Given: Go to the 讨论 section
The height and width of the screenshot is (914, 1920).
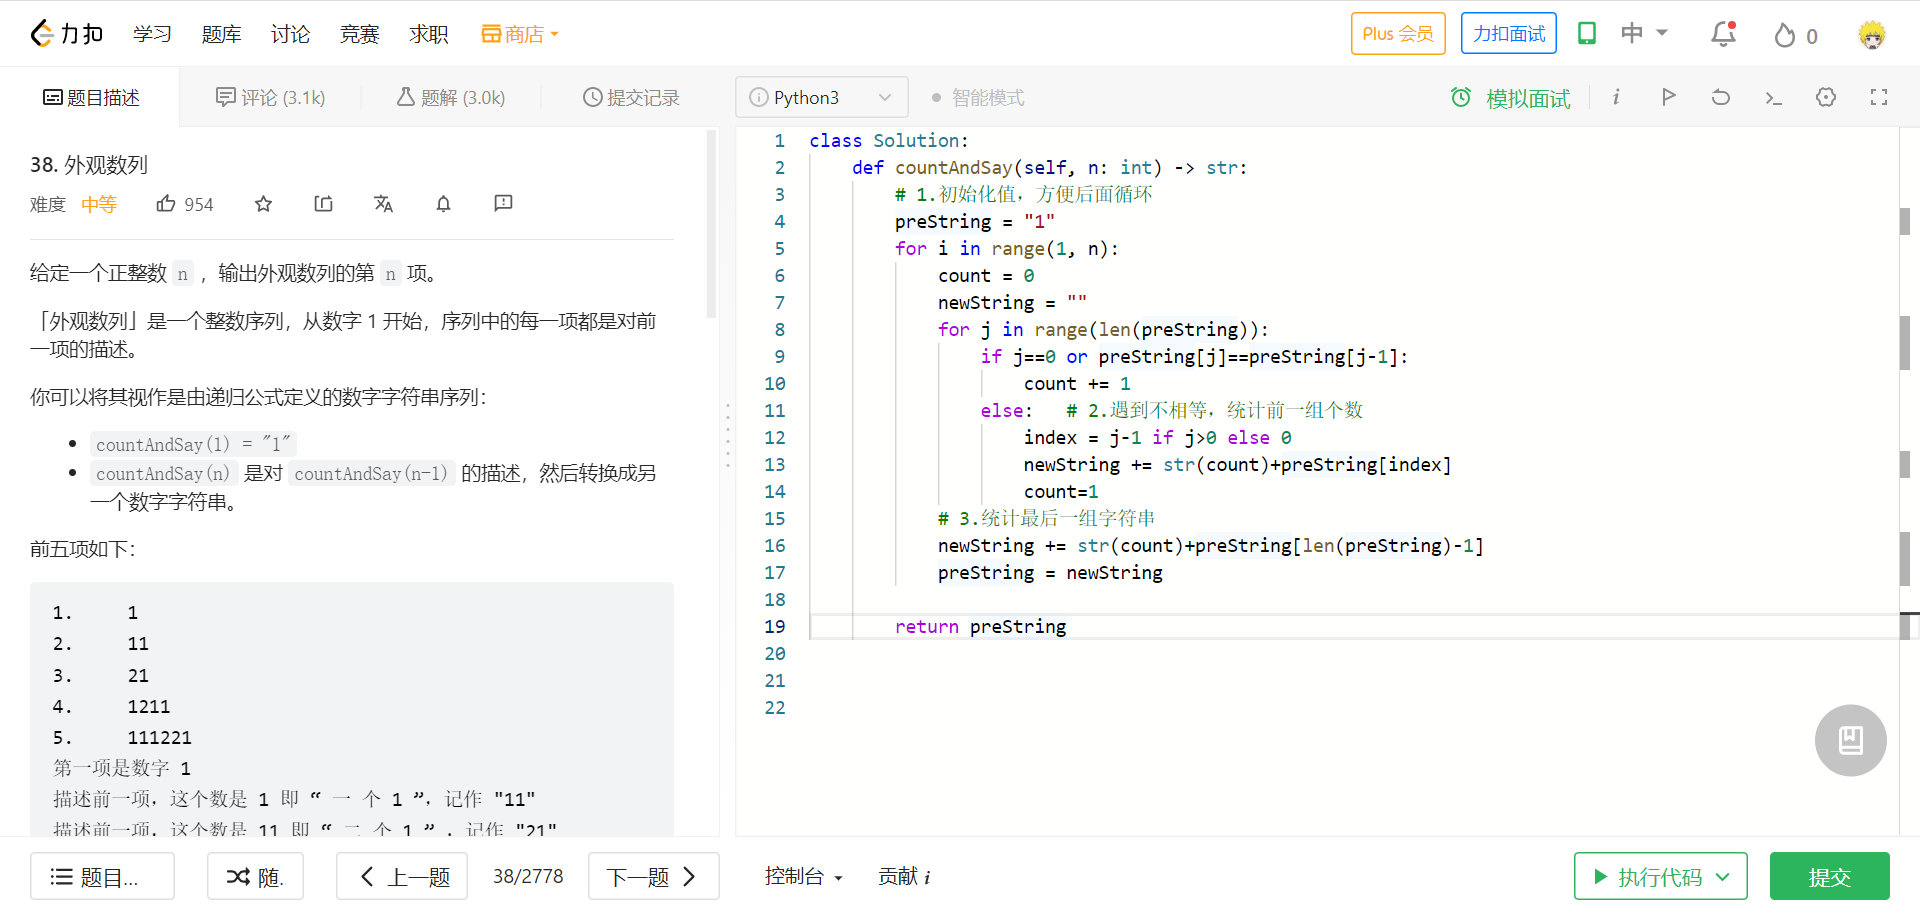Looking at the screenshot, I should (x=290, y=34).
